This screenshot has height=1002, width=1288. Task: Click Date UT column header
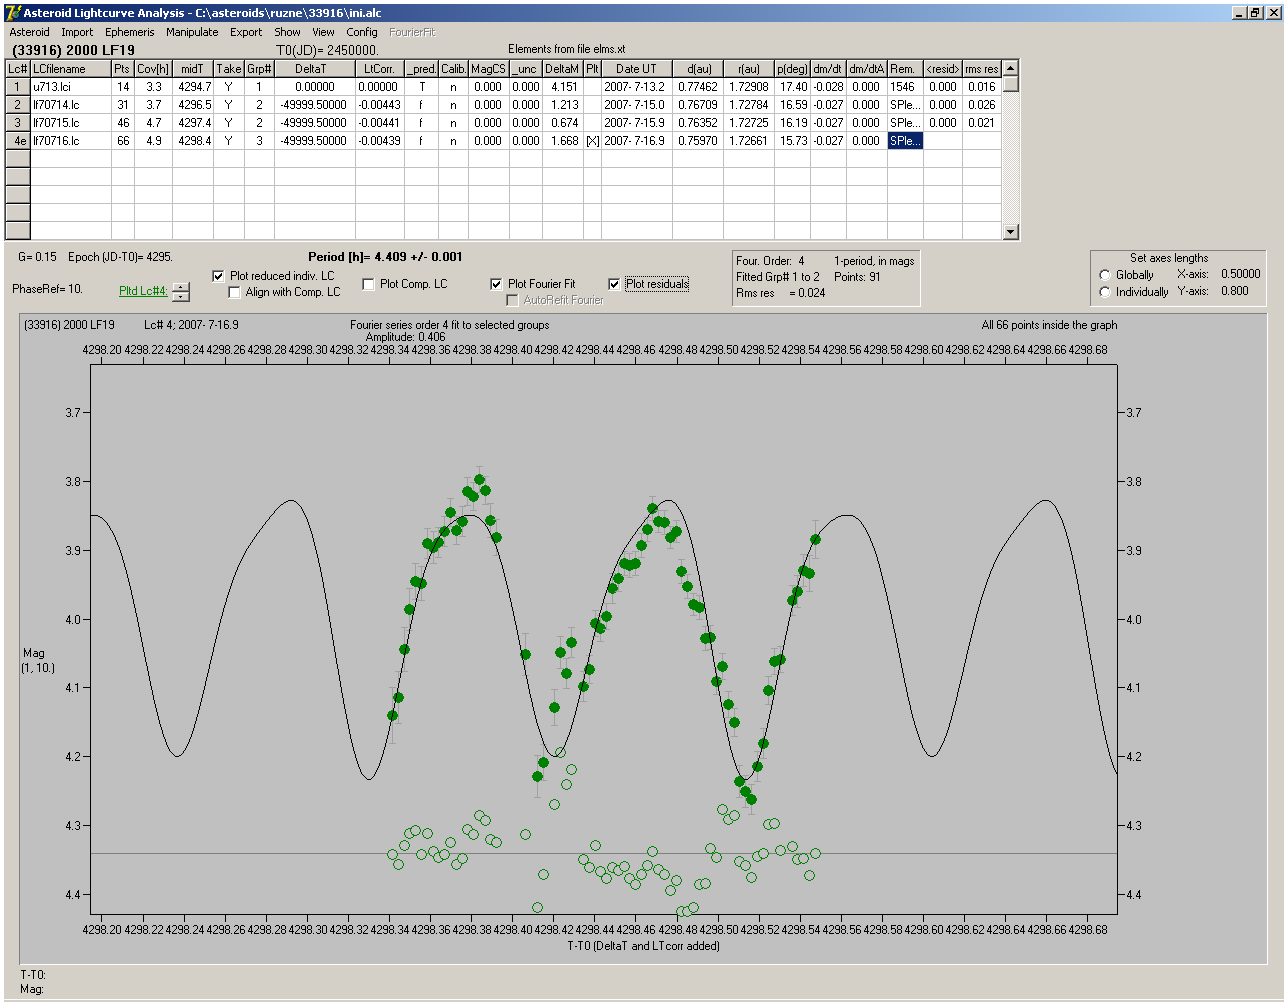pyautogui.click(x=636, y=69)
